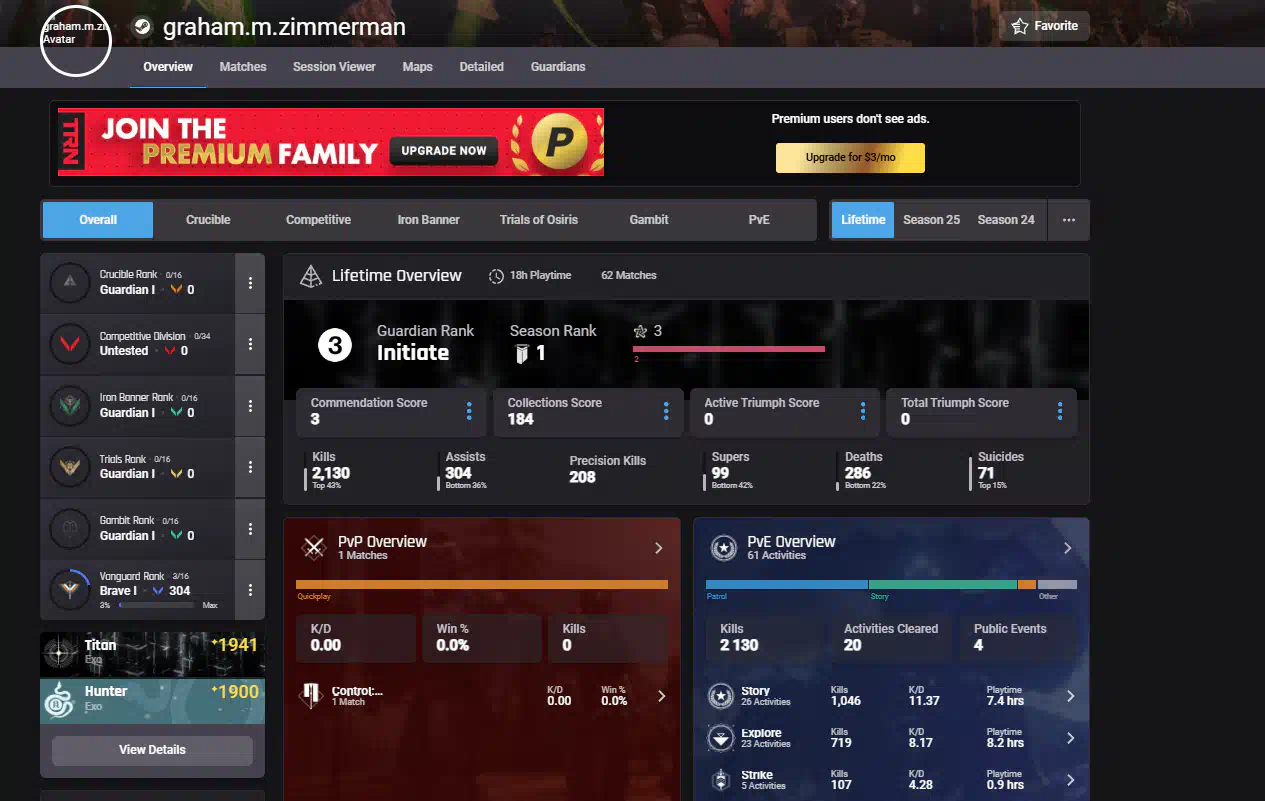
Task: Open more seasons ellipsis menu
Action: coord(1068,220)
